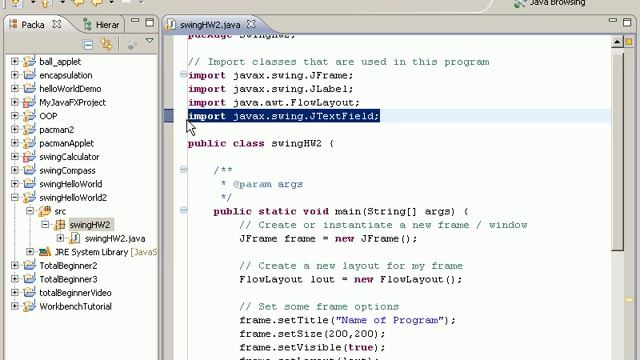
Task: Select helloWorldDemo project folder icon
Action: [x=29, y=88]
